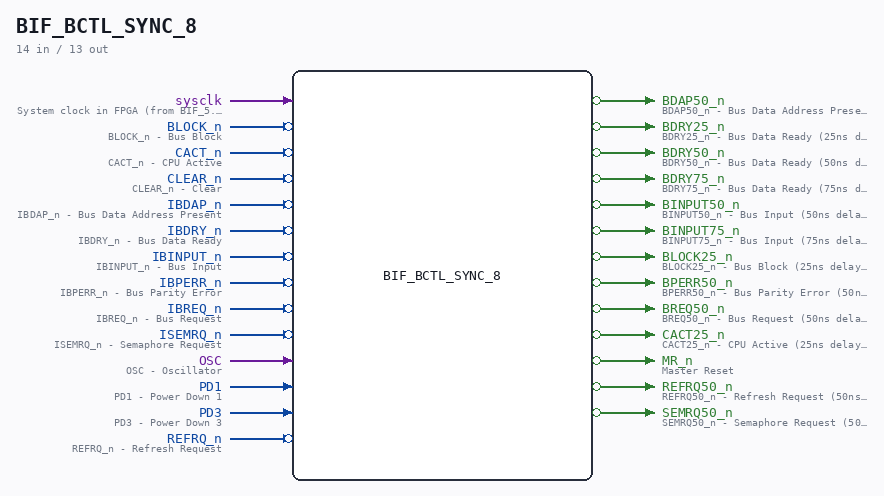884x496 pixels.
Task: Select the CACT_n input port label
Action: click(198, 152)
